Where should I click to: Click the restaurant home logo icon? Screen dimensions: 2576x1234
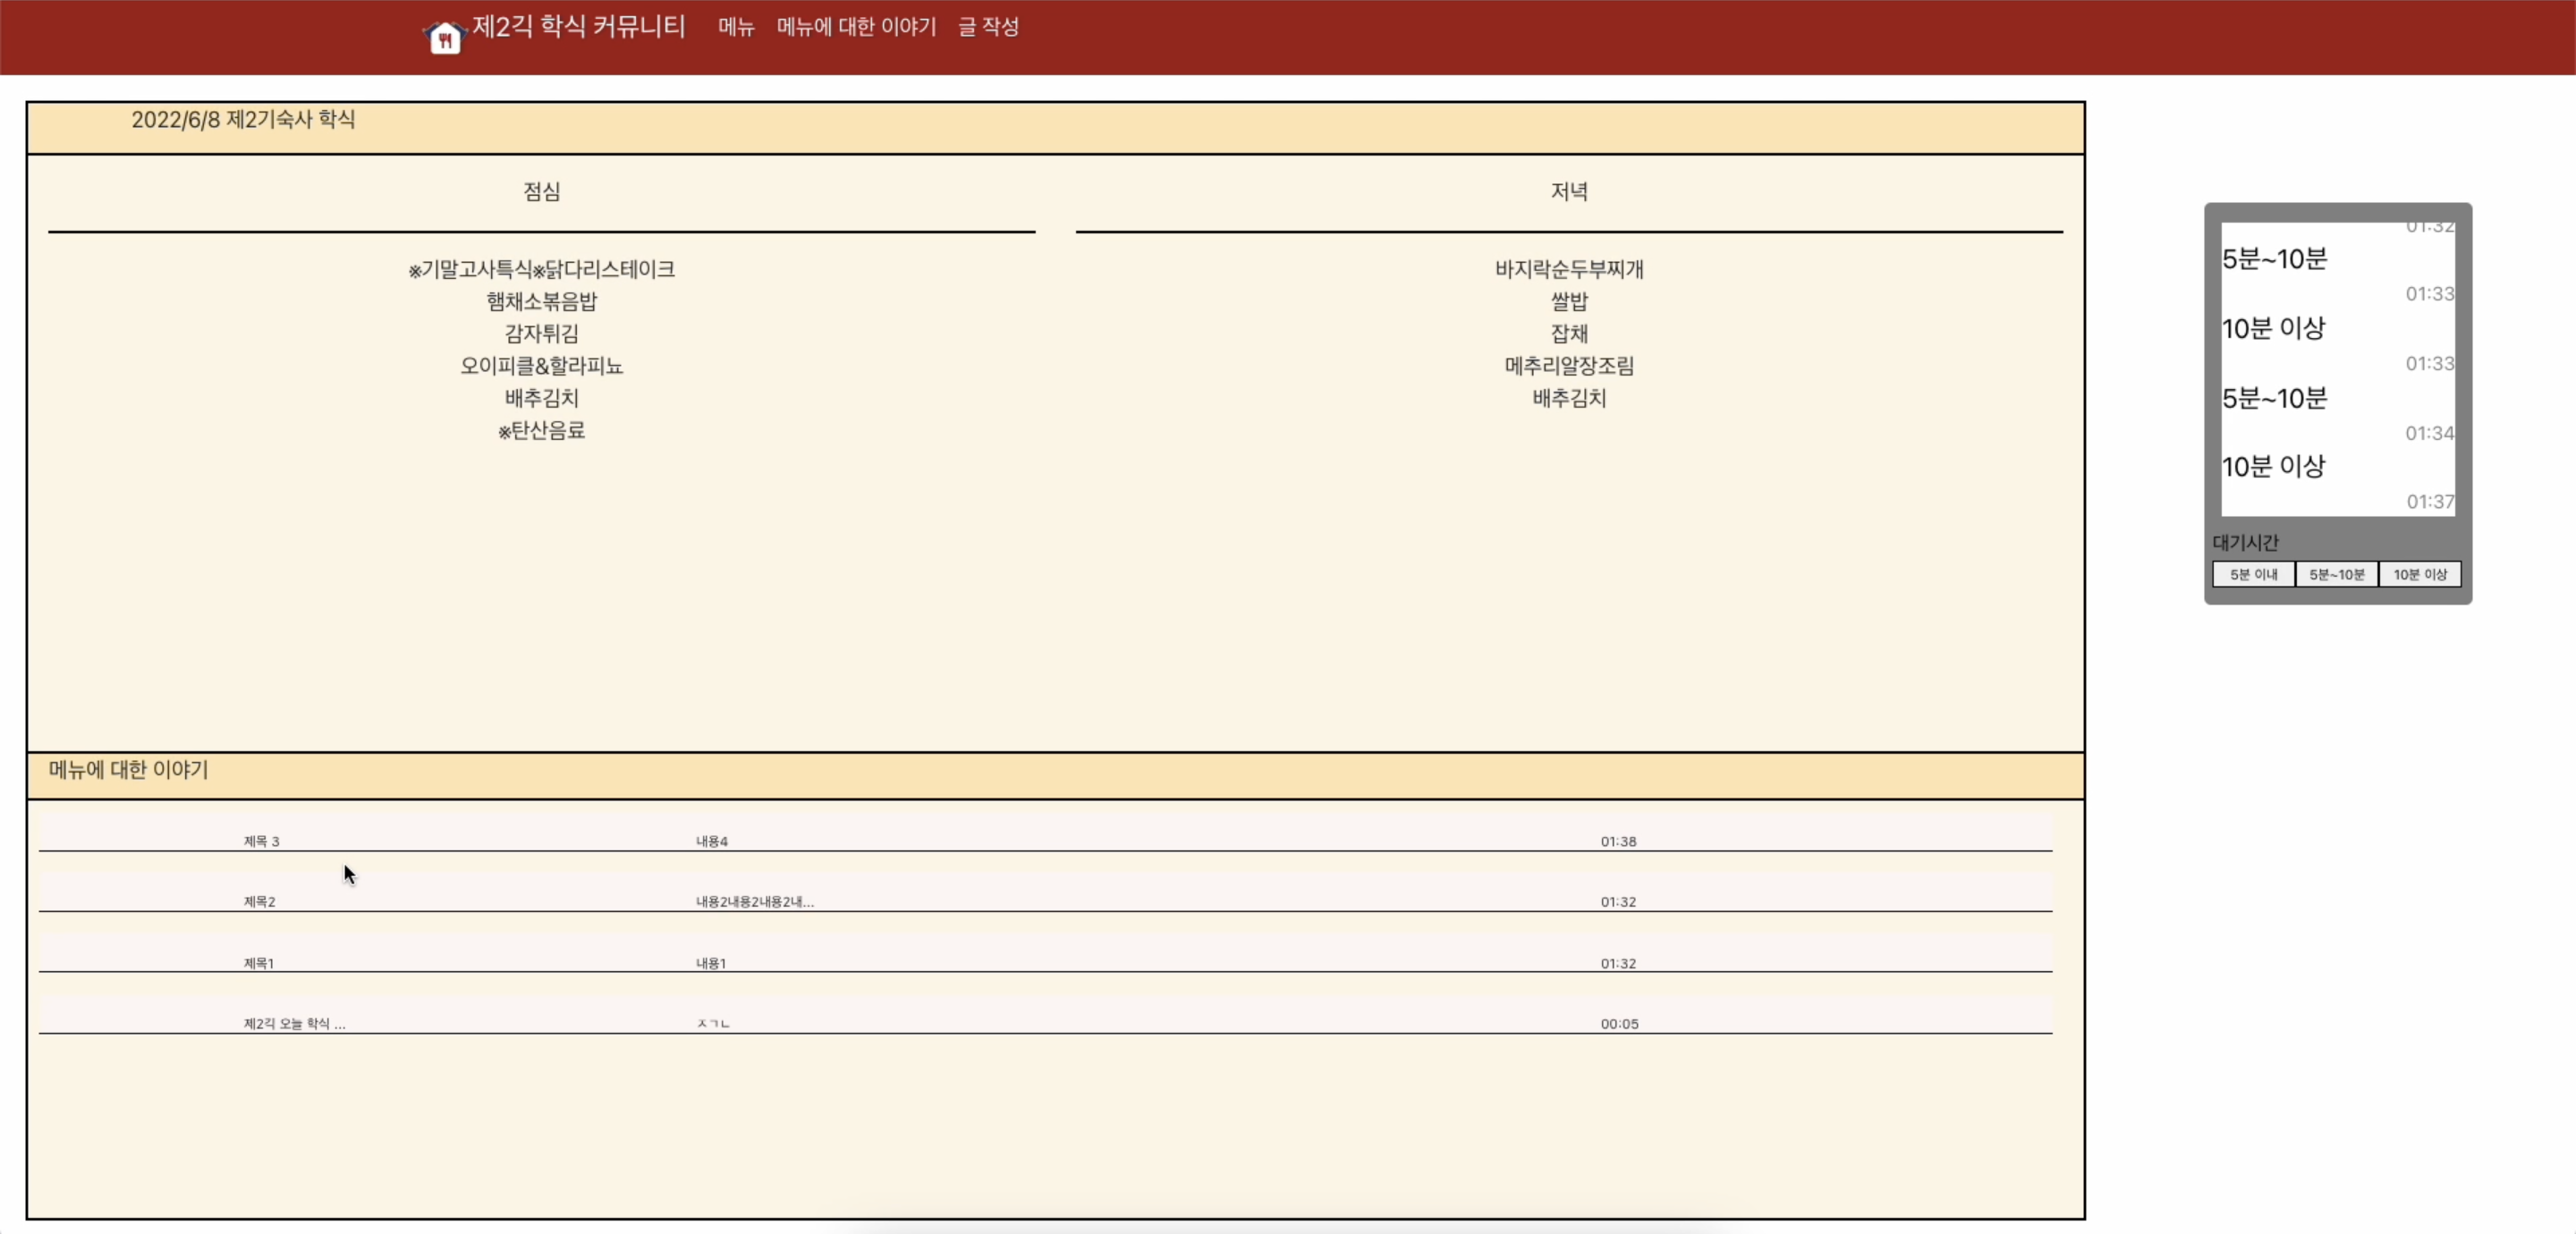[x=444, y=37]
